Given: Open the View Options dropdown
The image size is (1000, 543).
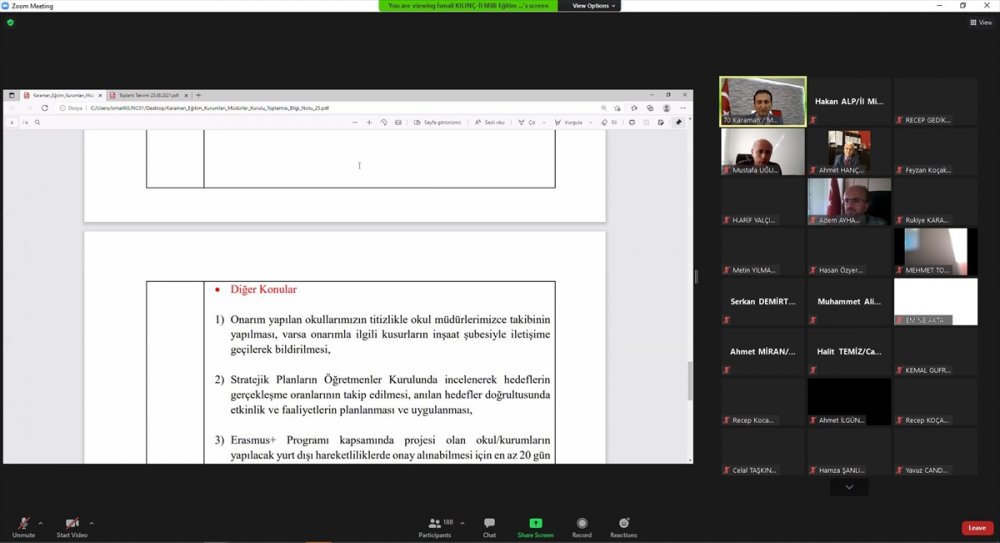Looking at the screenshot, I should tap(594, 6).
